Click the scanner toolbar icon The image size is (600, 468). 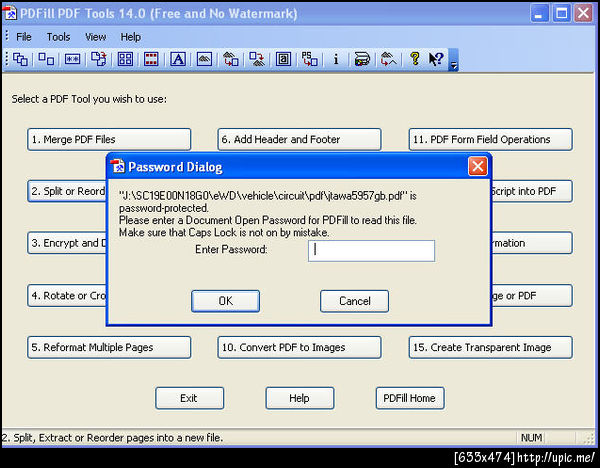pyautogui.click(x=362, y=59)
